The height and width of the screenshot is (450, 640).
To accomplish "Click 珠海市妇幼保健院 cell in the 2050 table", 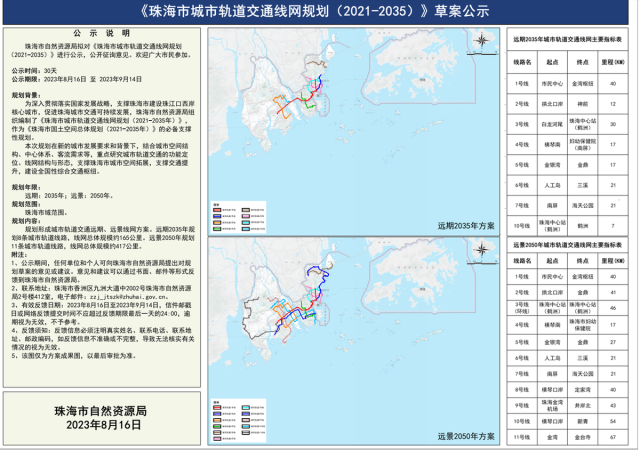I will 582,325.
